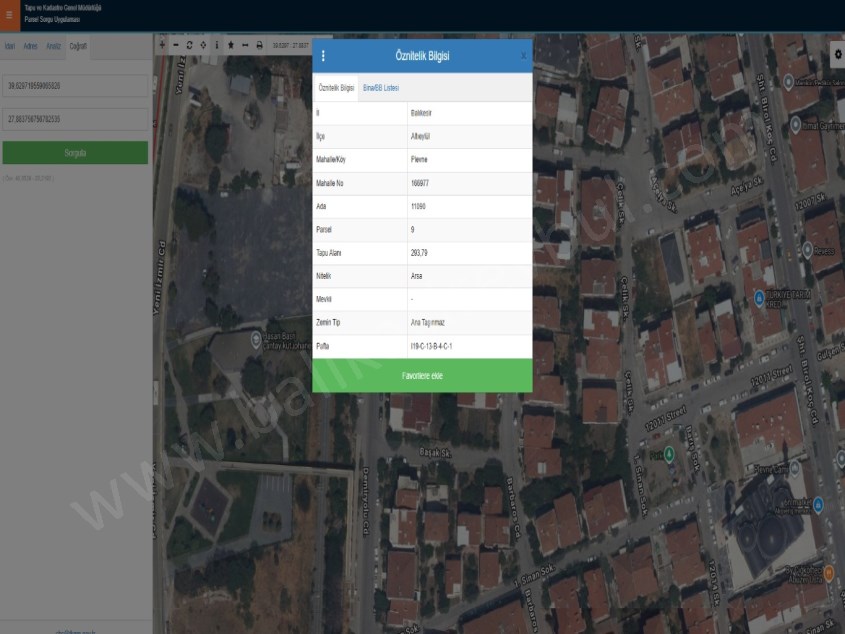Open favorites with the star icon
Viewport: 845px width, 634px height.
tap(231, 45)
